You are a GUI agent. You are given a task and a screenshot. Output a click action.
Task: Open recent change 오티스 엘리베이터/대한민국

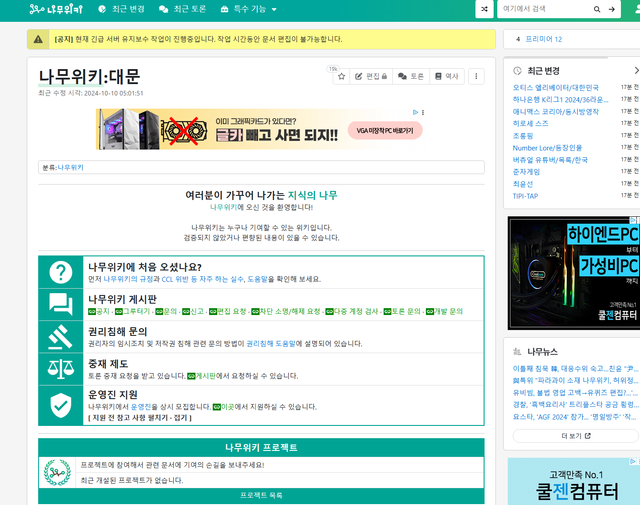click(x=556, y=87)
